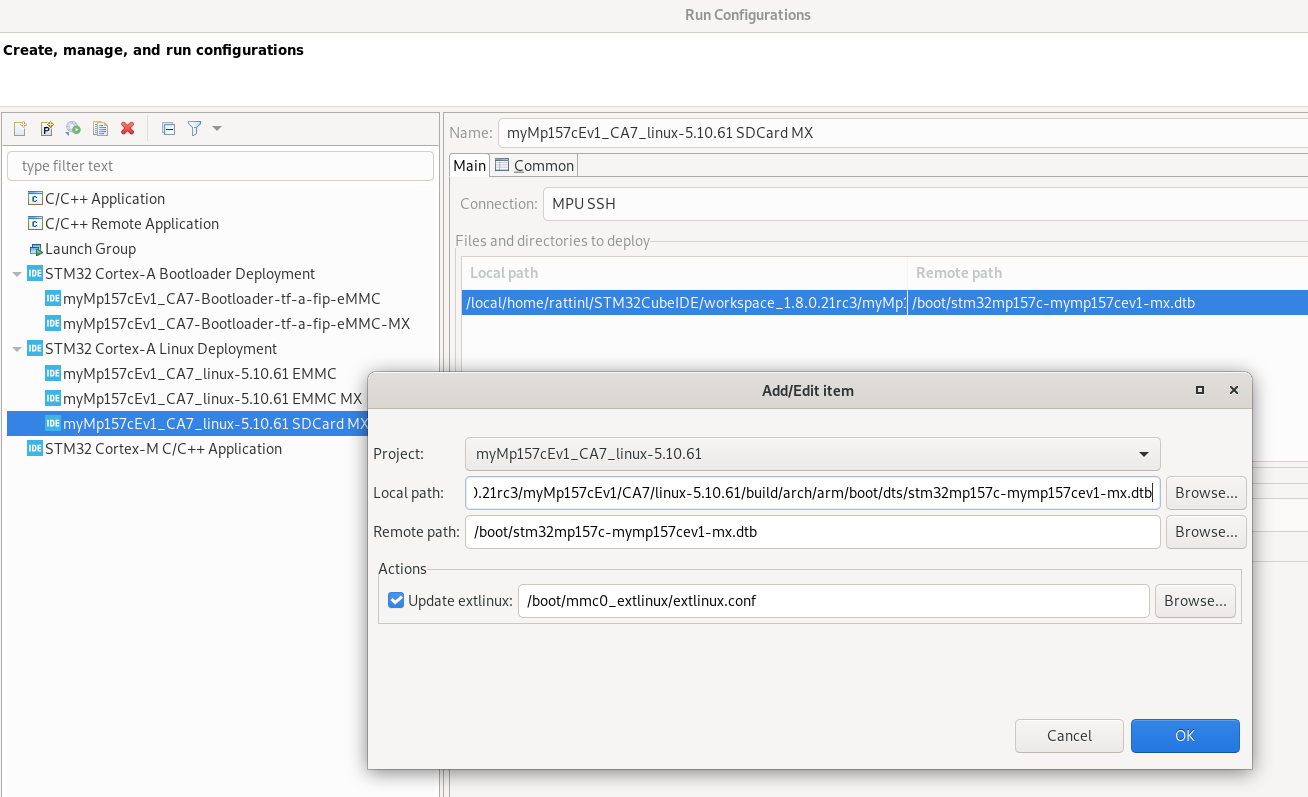Click the red Delete launch configuration icon
Screen dimensions: 1308x797
click(x=127, y=128)
